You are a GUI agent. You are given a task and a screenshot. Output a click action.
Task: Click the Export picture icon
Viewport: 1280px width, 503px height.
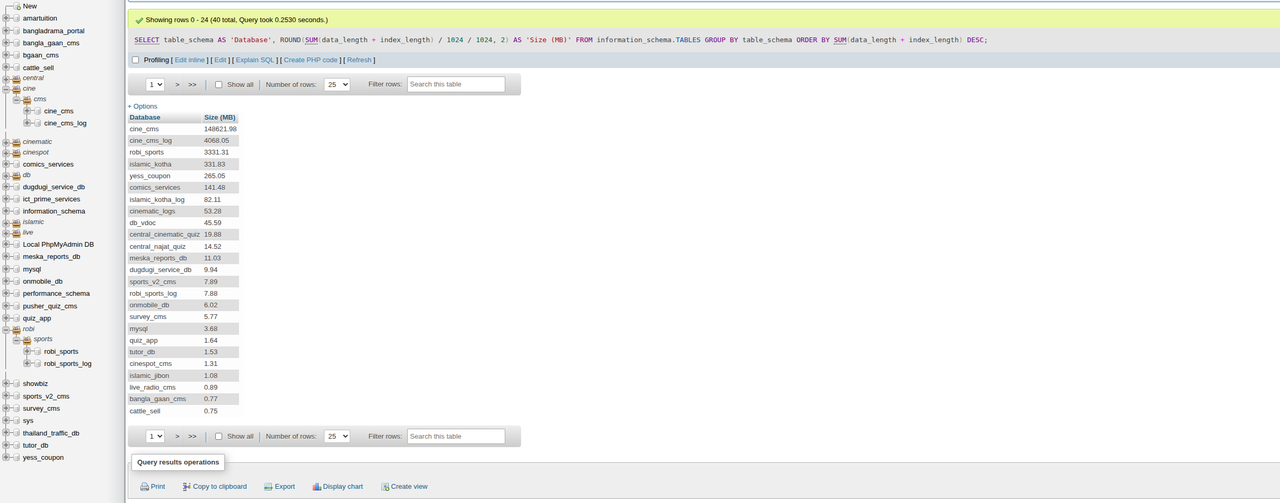(268, 487)
